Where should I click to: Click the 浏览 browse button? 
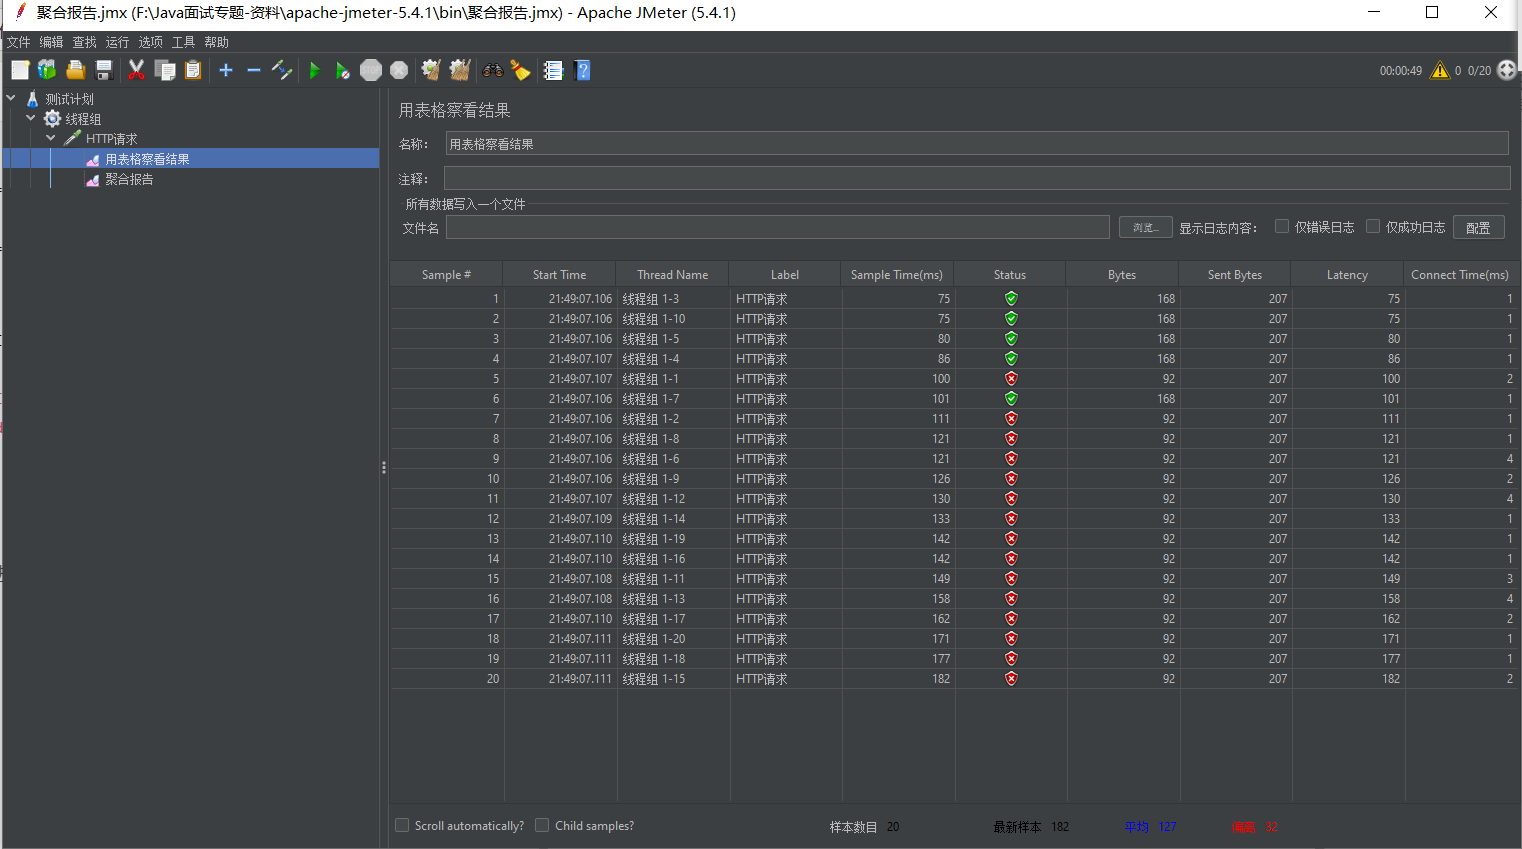click(1145, 227)
